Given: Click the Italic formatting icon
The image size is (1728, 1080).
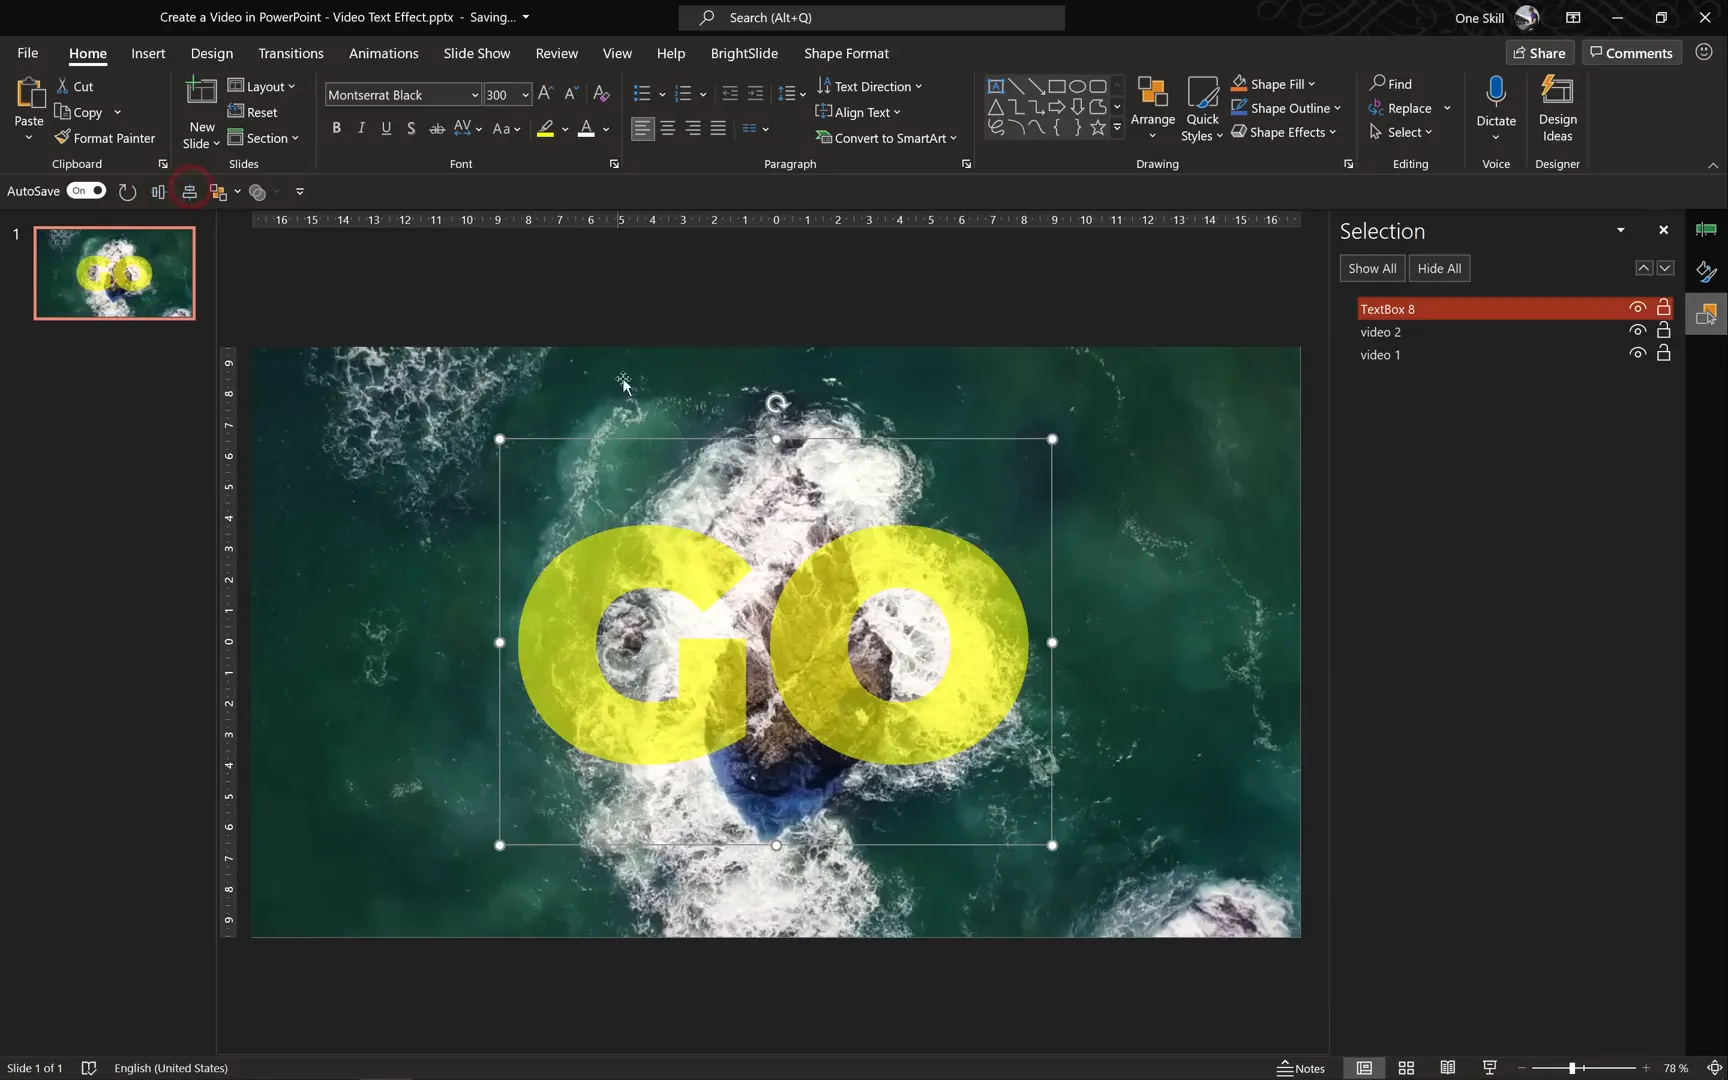Looking at the screenshot, I should (x=361, y=128).
